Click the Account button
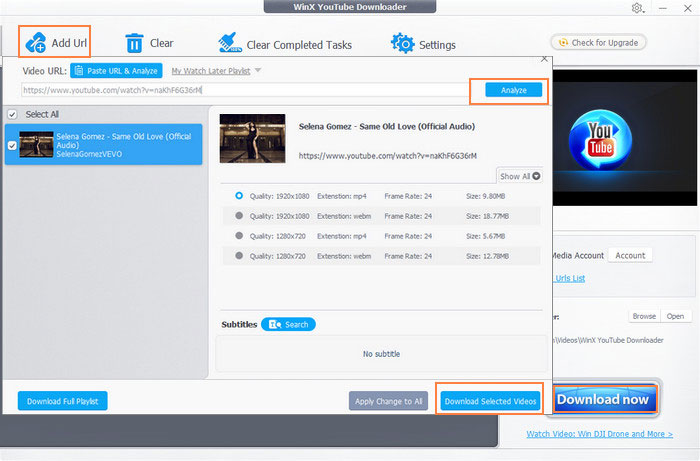Screen dimensions: 700x461 630,255
